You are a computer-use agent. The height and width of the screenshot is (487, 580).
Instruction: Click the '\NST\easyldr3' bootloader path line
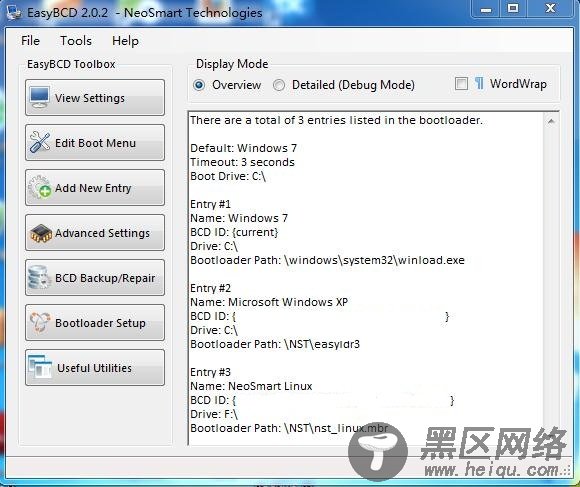(x=275, y=344)
